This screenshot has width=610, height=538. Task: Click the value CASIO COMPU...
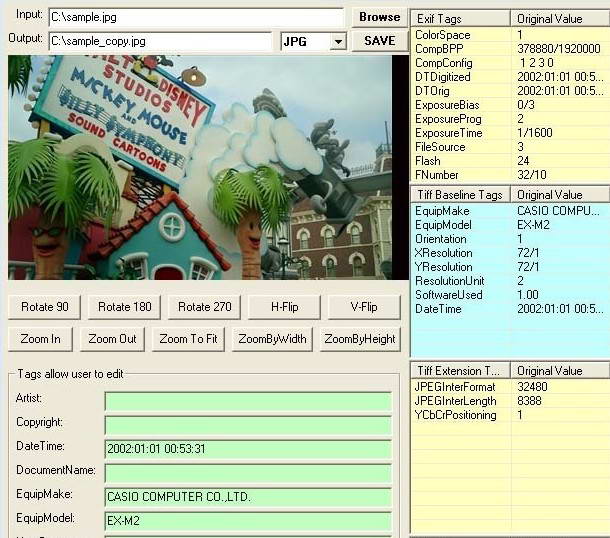(558, 211)
